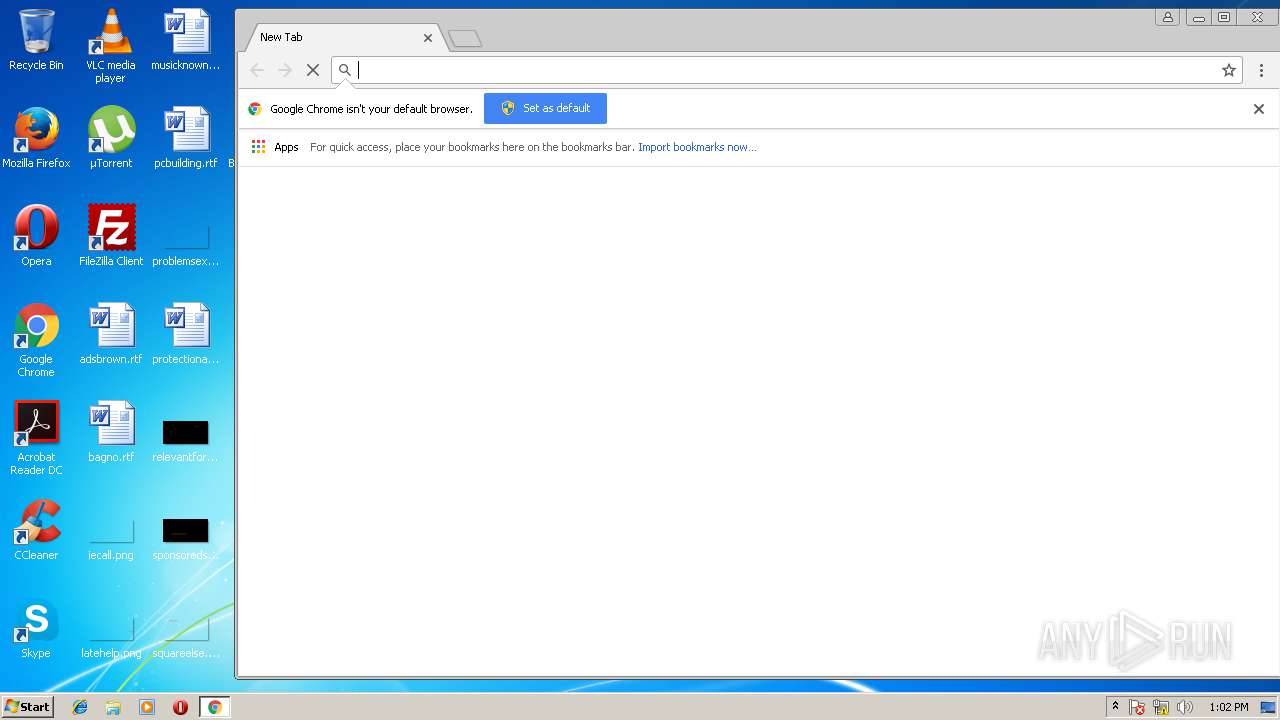Open Opera from the taskbar

tap(180, 707)
